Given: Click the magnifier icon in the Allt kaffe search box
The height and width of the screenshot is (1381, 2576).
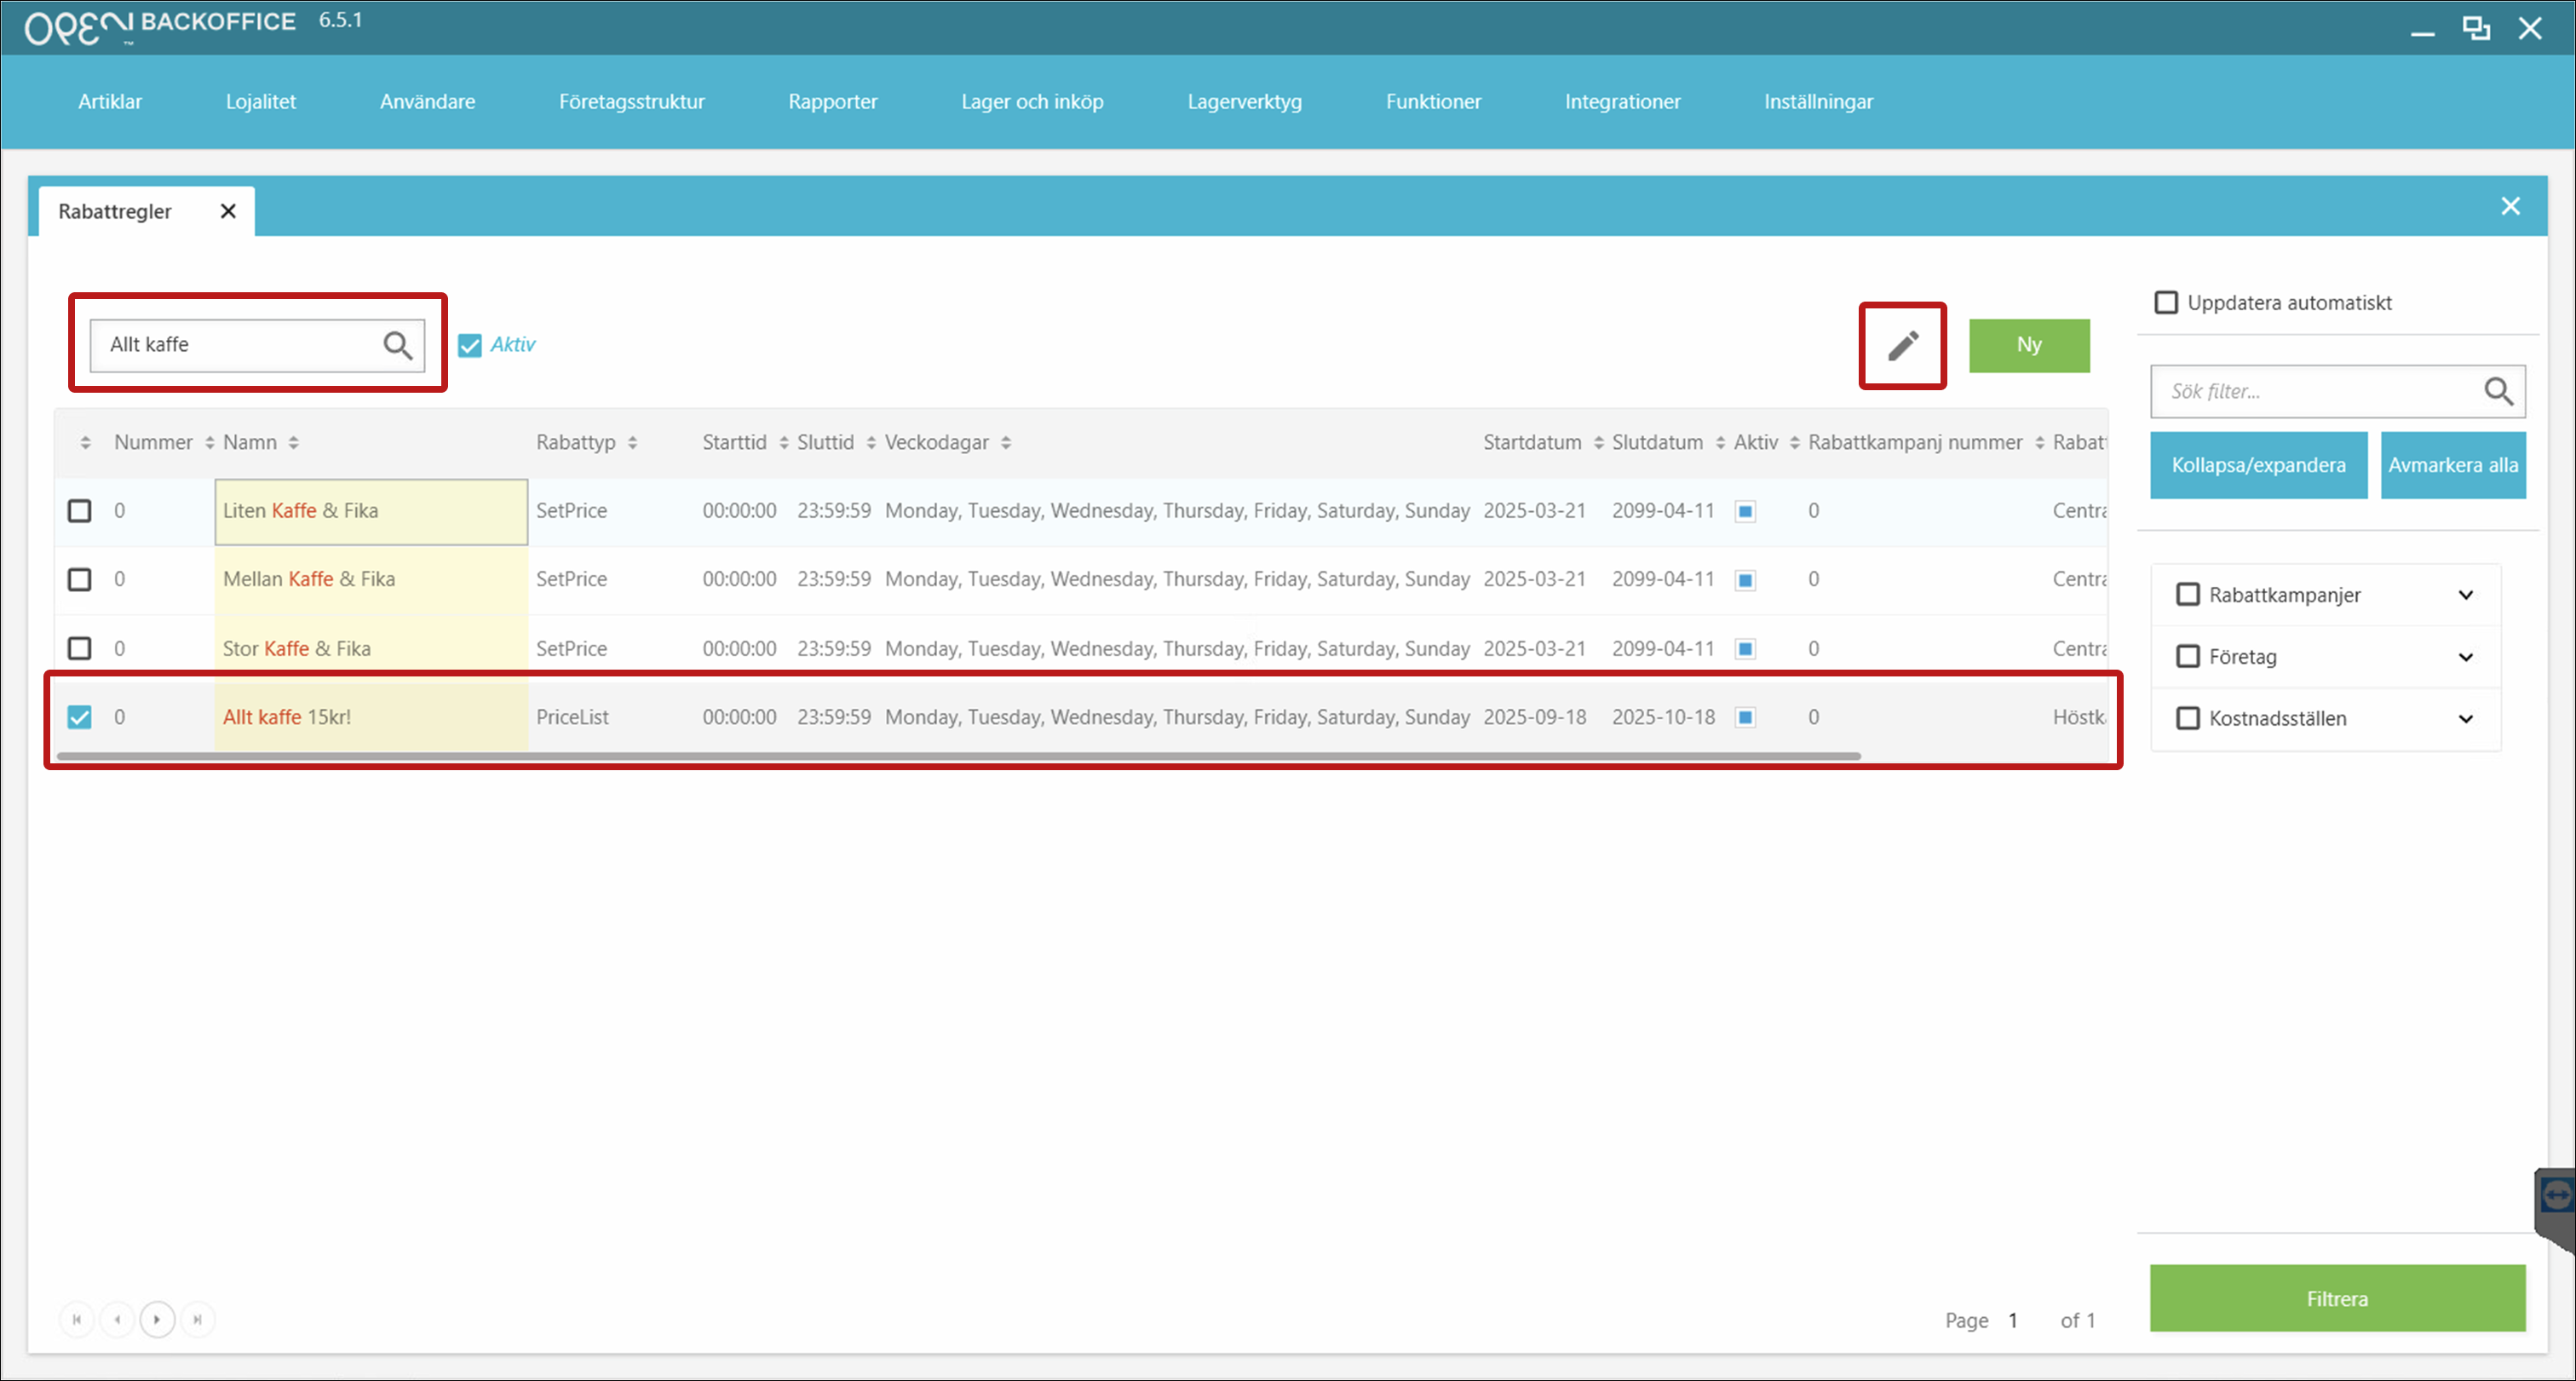Looking at the screenshot, I should click(x=397, y=346).
